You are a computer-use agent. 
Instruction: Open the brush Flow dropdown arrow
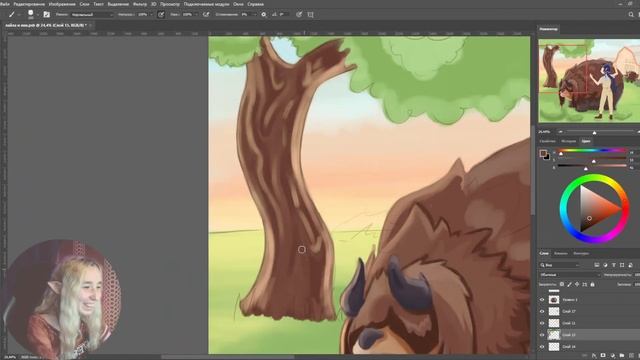tap(196, 15)
